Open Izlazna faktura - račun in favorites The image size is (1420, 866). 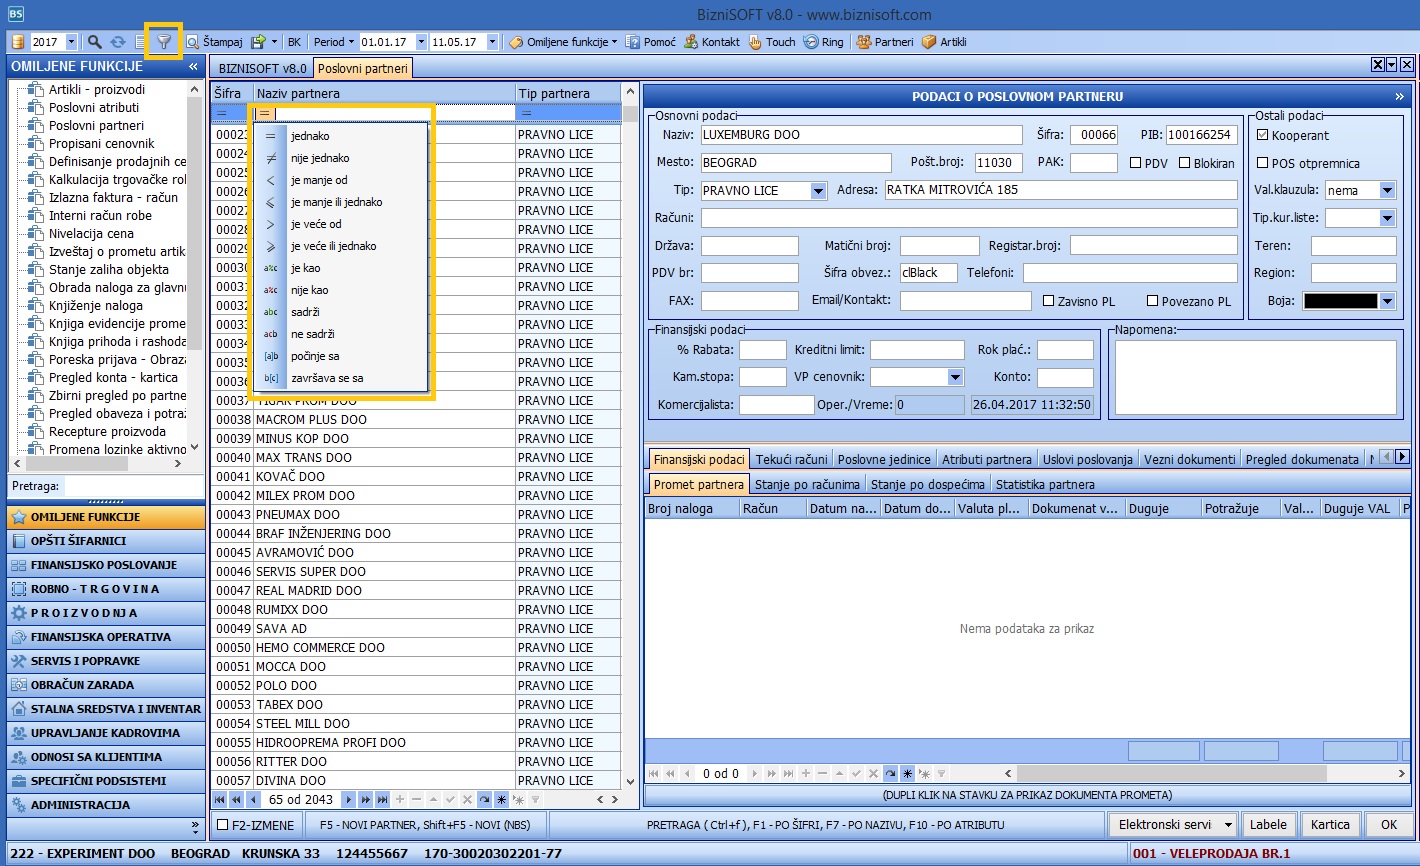[113, 198]
